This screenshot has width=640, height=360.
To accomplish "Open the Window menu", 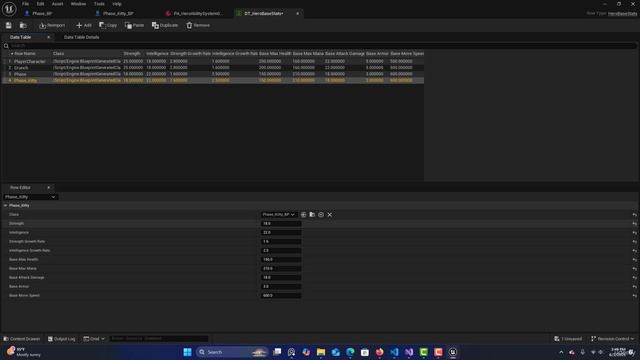I will [78, 4].
